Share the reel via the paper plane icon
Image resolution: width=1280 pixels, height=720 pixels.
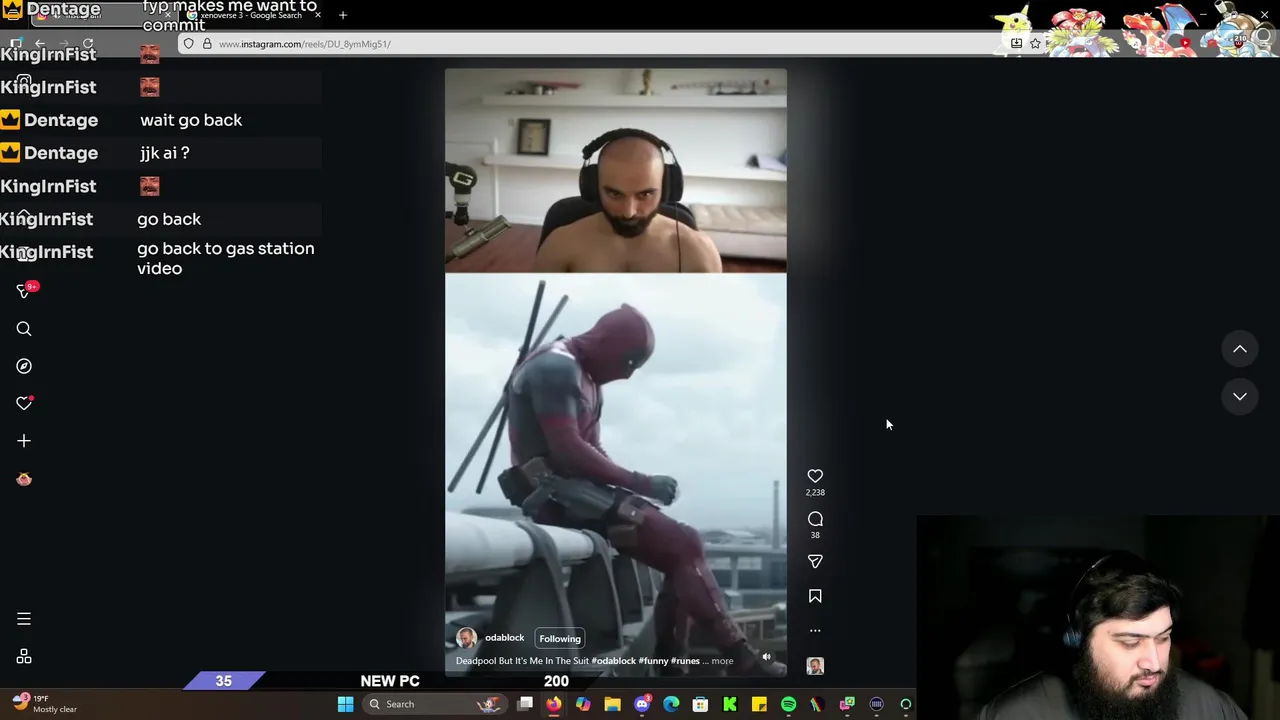[815, 561]
